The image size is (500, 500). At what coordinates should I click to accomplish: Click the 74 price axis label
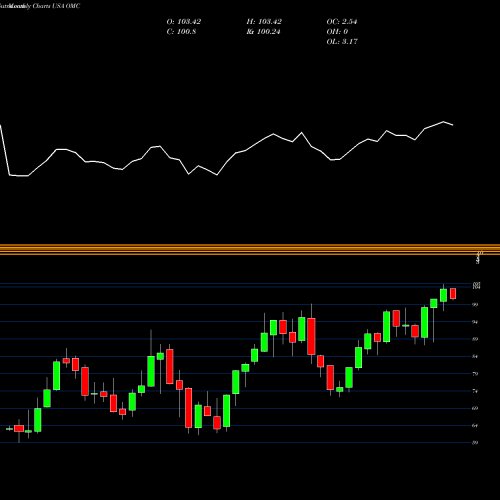tap(475, 391)
